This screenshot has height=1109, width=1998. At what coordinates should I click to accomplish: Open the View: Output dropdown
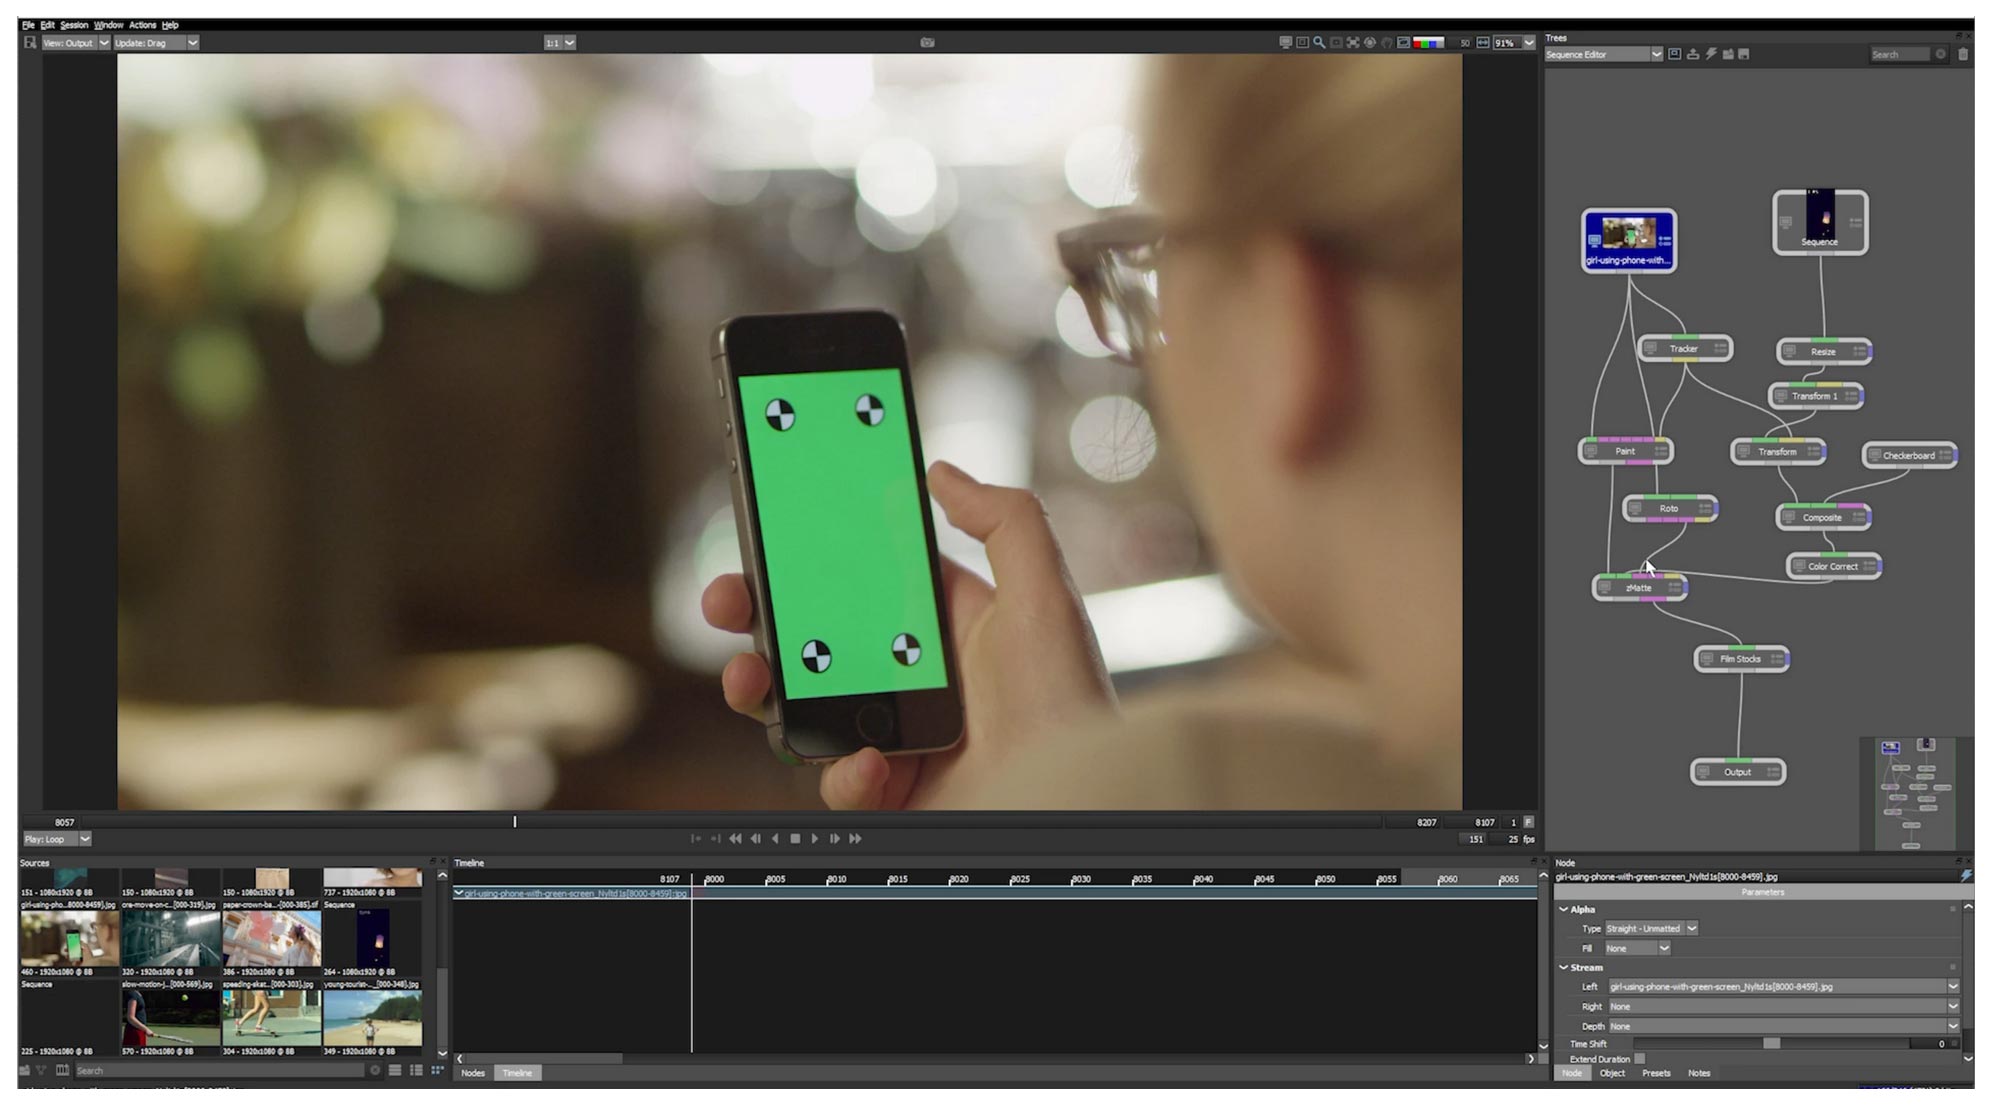coord(76,43)
